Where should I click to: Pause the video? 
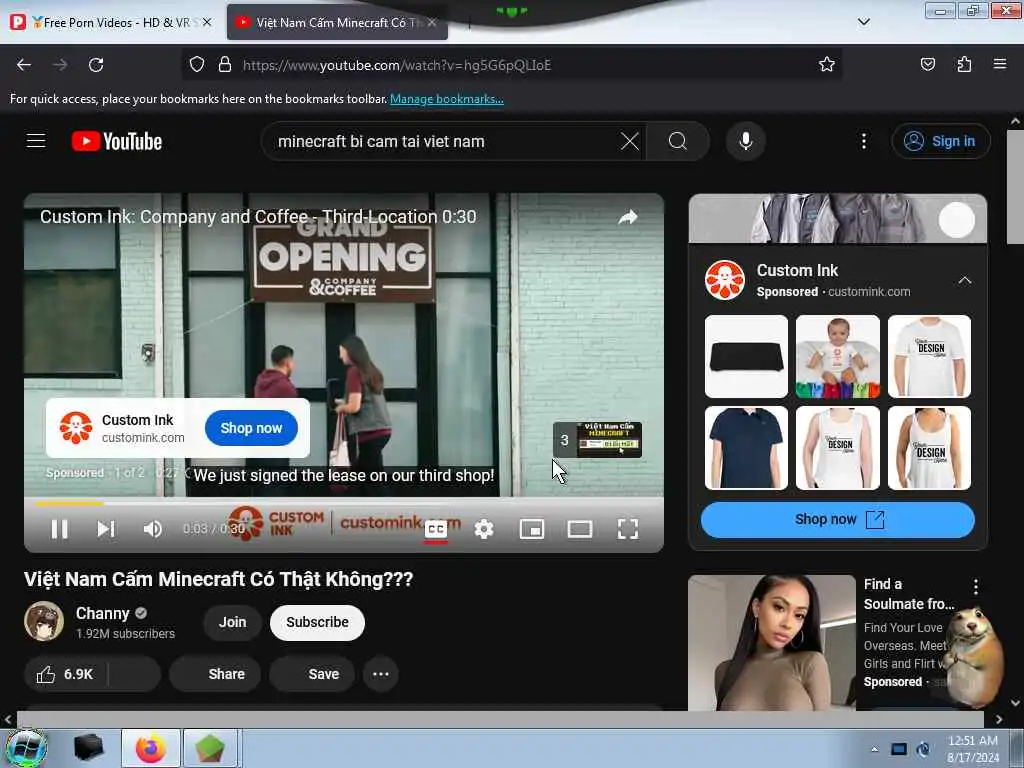coord(59,529)
